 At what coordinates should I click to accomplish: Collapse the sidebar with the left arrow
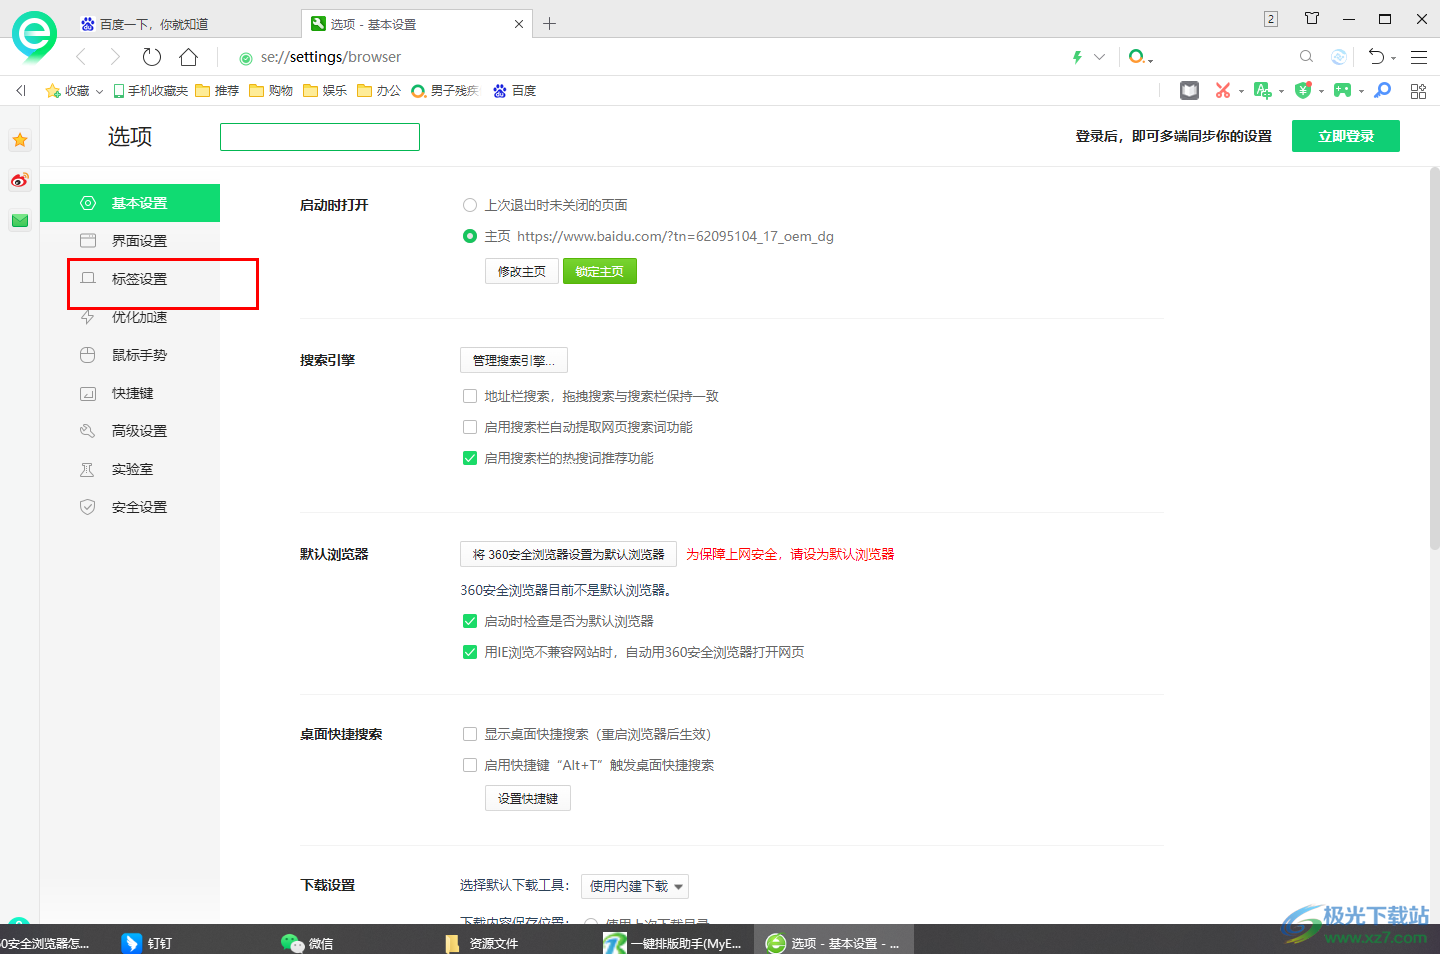pos(20,91)
